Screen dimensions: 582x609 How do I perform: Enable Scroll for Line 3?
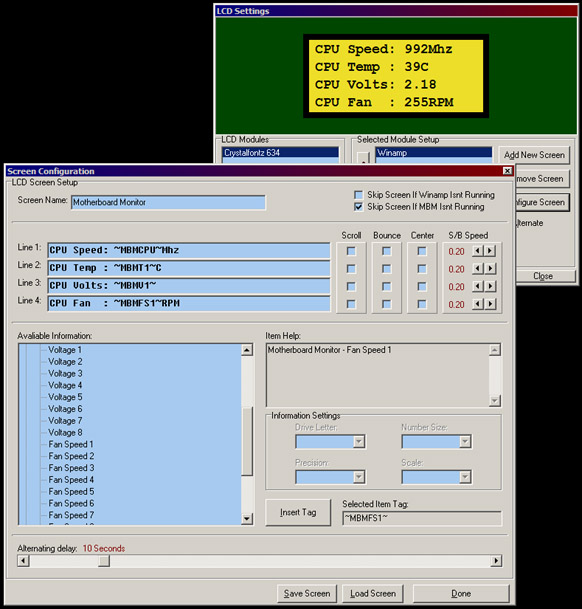pyautogui.click(x=351, y=287)
